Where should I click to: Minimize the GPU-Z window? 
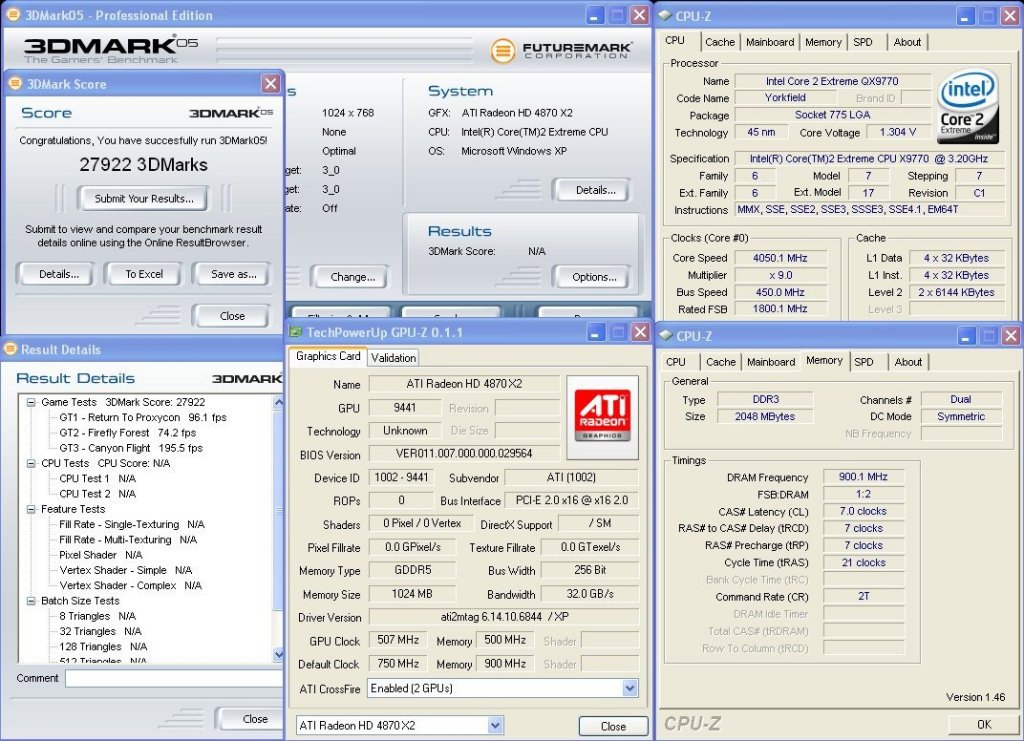(x=596, y=332)
